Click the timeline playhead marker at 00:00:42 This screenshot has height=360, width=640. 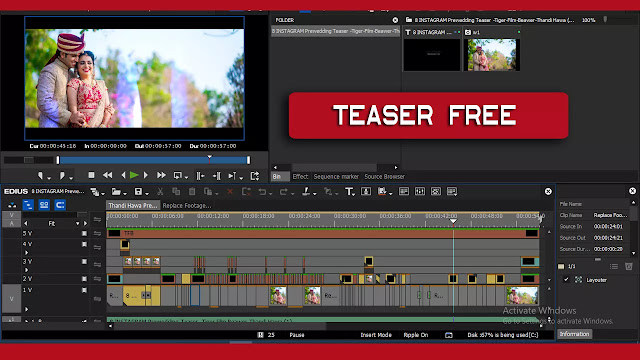pos(453,221)
